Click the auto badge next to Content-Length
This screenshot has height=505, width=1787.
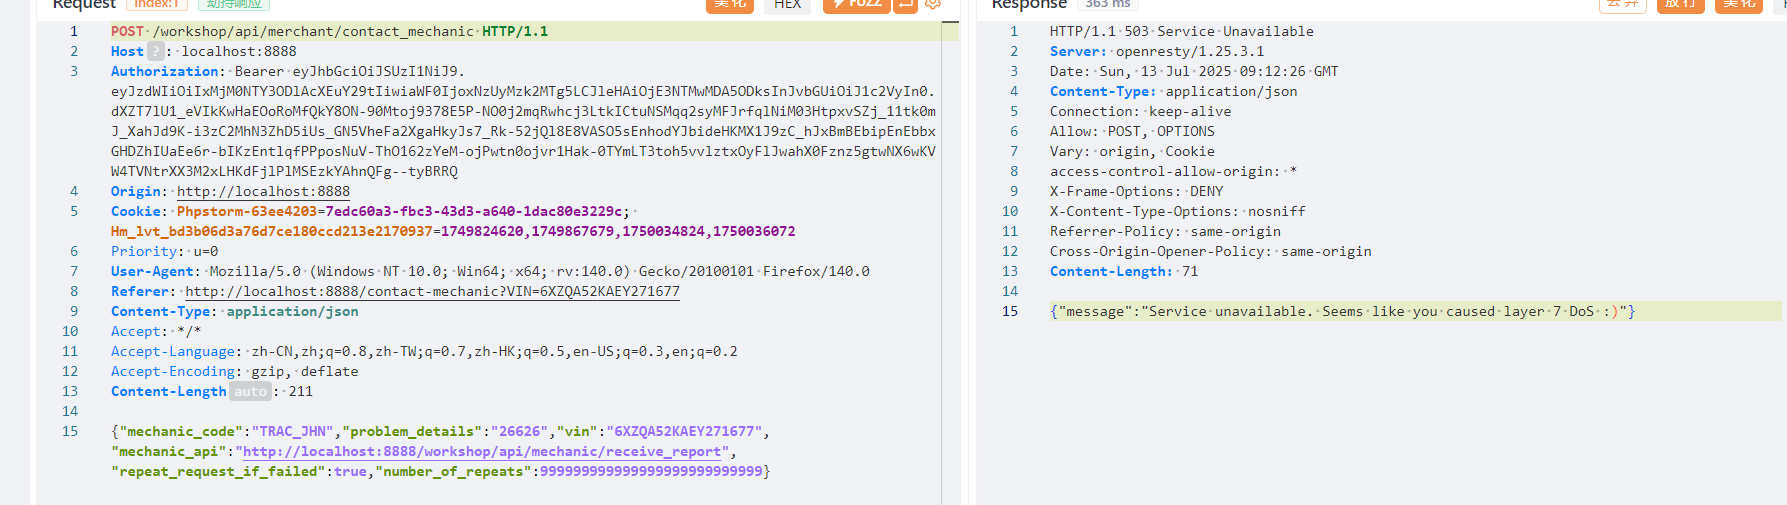[x=250, y=391]
